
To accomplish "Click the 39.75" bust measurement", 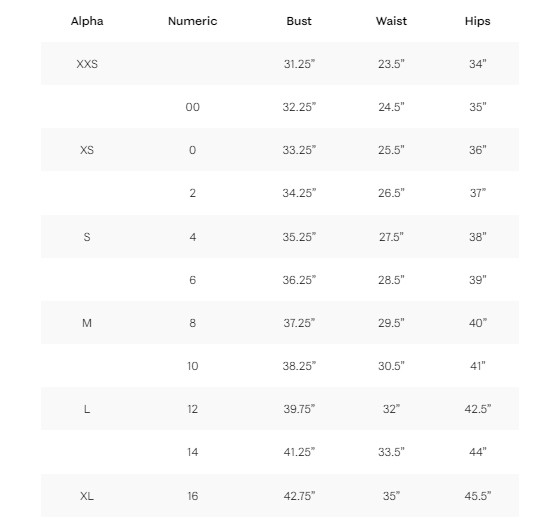I will click(299, 409).
